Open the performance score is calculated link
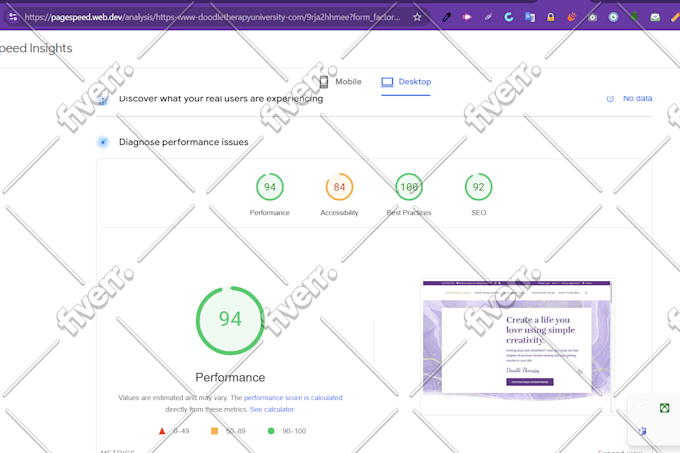The image size is (680, 453). (293, 398)
